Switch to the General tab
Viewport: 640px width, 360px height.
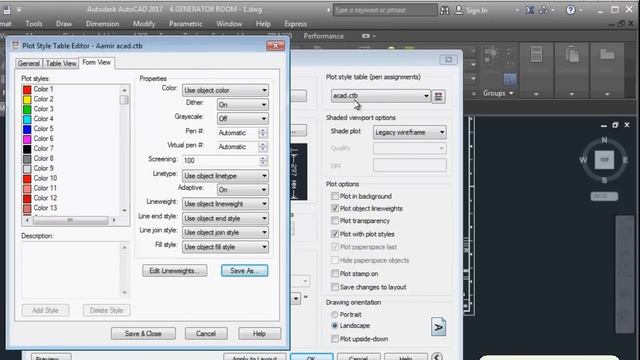click(29, 63)
